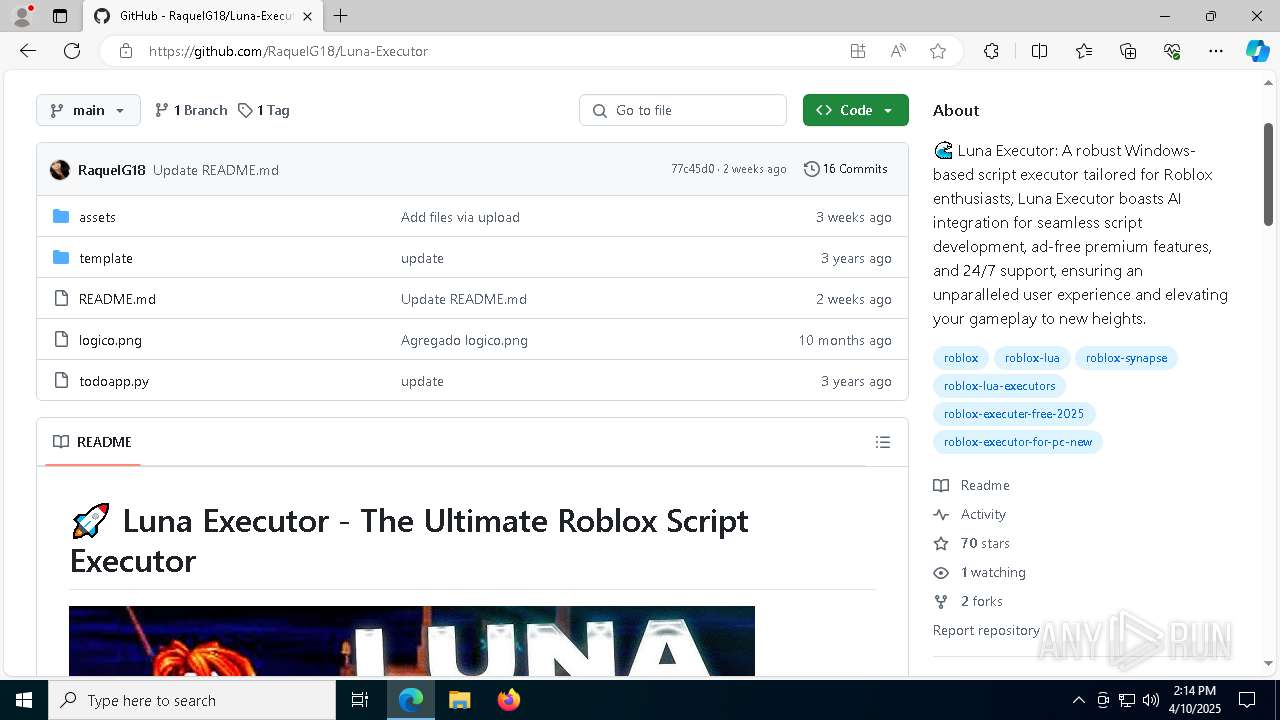Launch Firefox from taskbar
The height and width of the screenshot is (720, 1280).
[509, 700]
